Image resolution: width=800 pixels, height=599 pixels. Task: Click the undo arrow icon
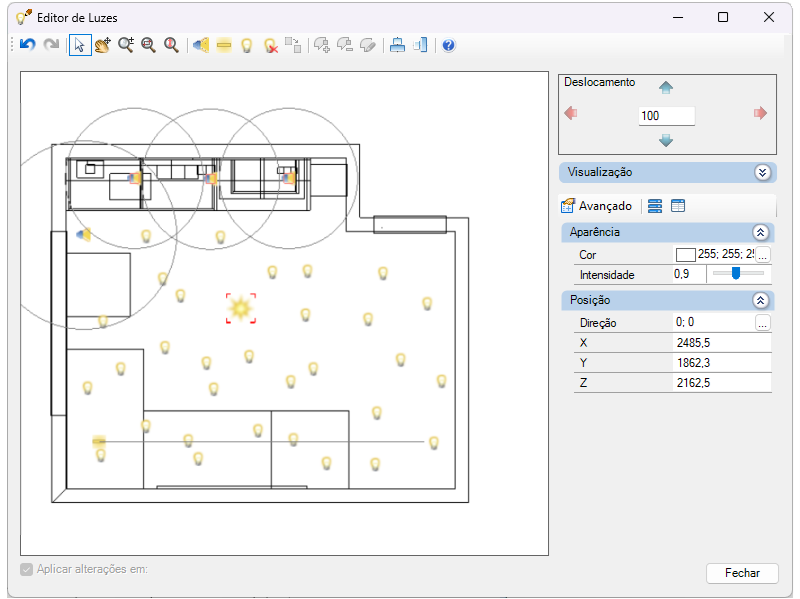(x=28, y=45)
